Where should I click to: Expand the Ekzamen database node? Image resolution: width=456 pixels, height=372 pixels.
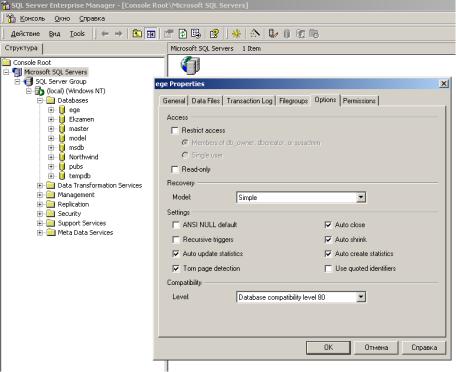click(x=51, y=119)
